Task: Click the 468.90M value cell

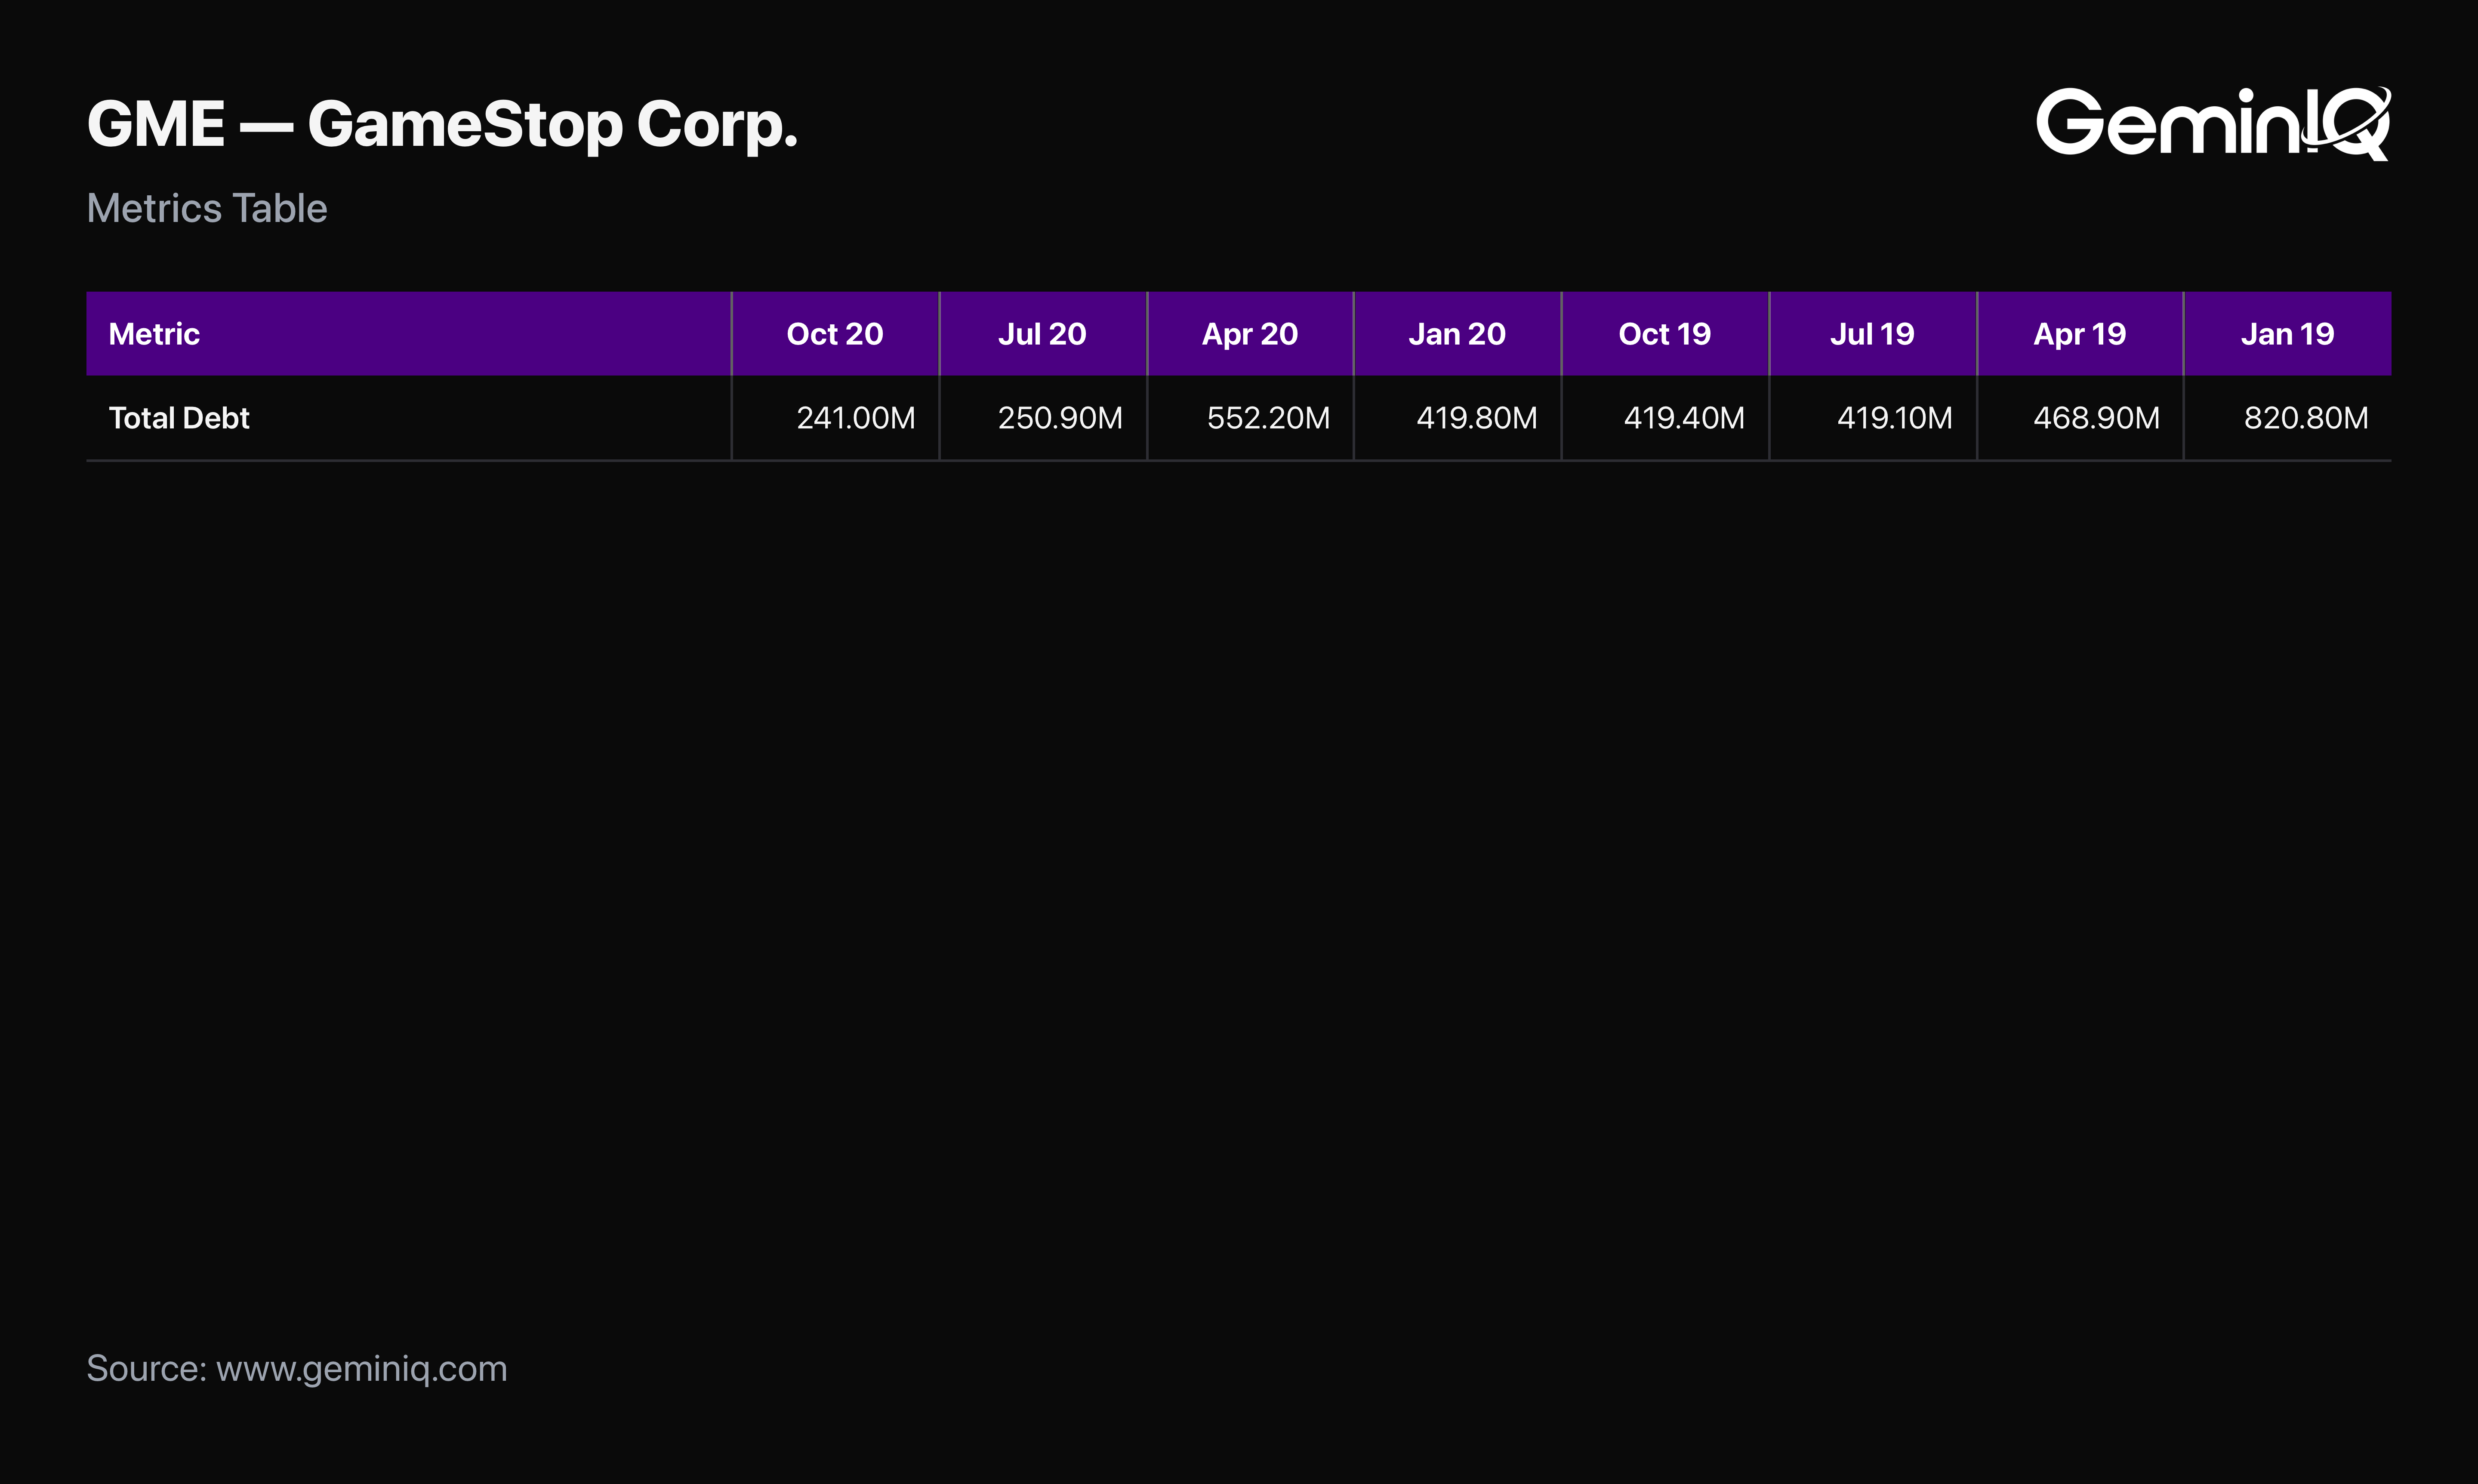Action: pos(2080,418)
